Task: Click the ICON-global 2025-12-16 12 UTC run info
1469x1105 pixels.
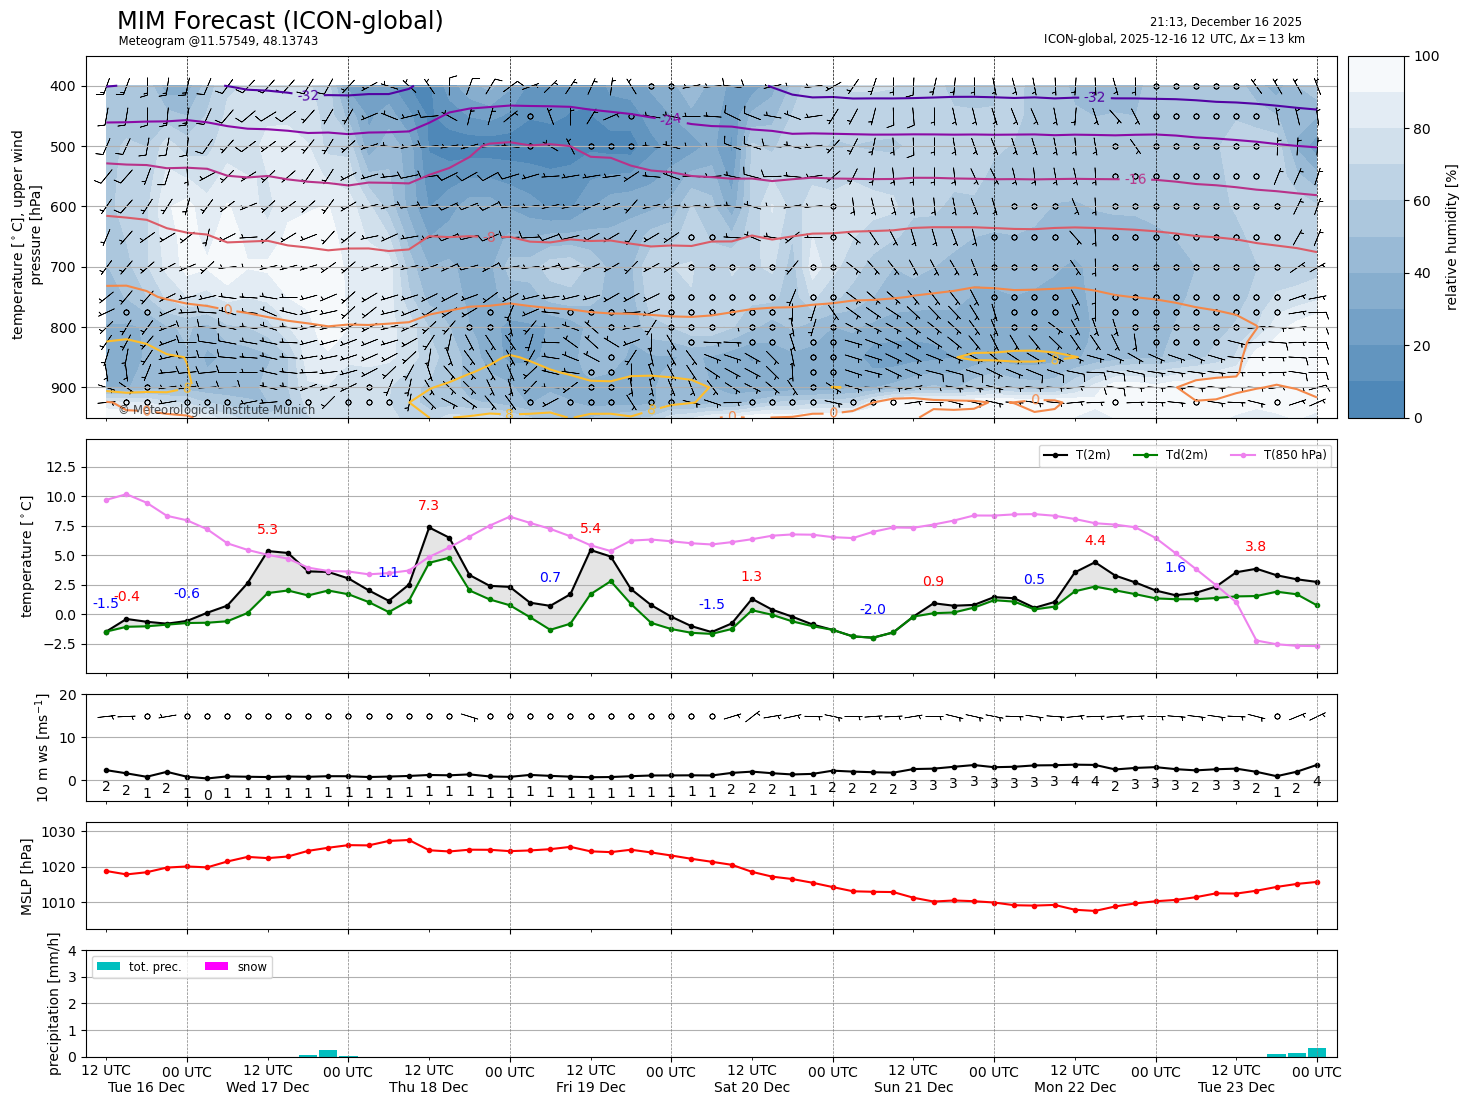Action: (1174, 39)
